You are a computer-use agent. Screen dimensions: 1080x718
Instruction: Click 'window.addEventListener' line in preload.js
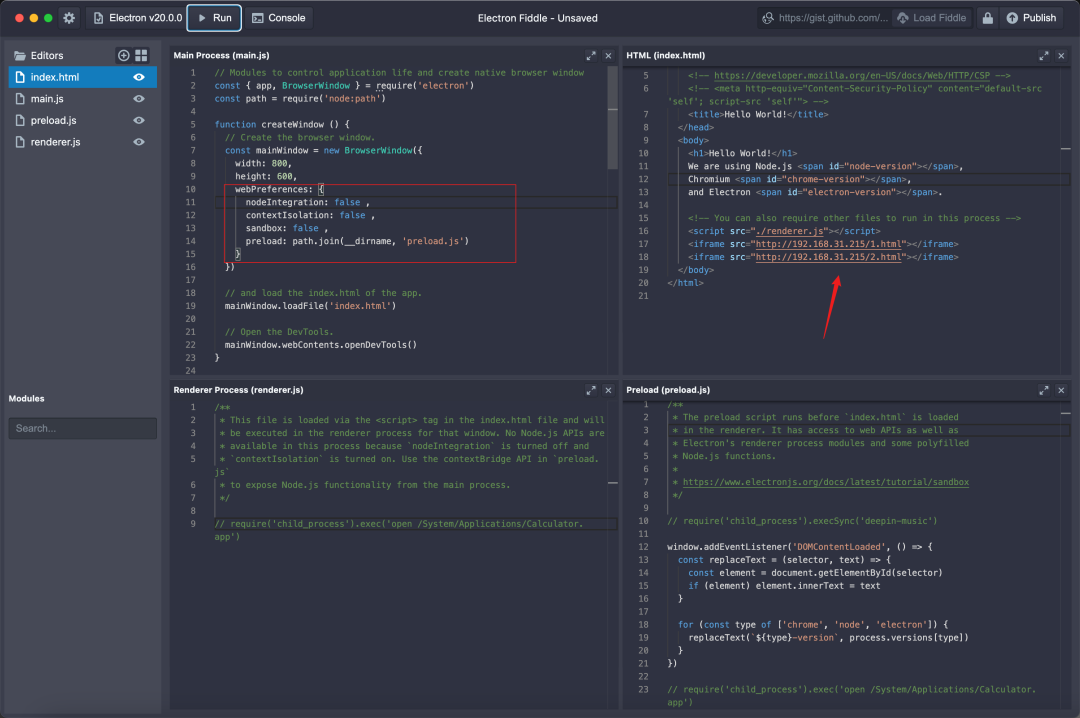800,546
